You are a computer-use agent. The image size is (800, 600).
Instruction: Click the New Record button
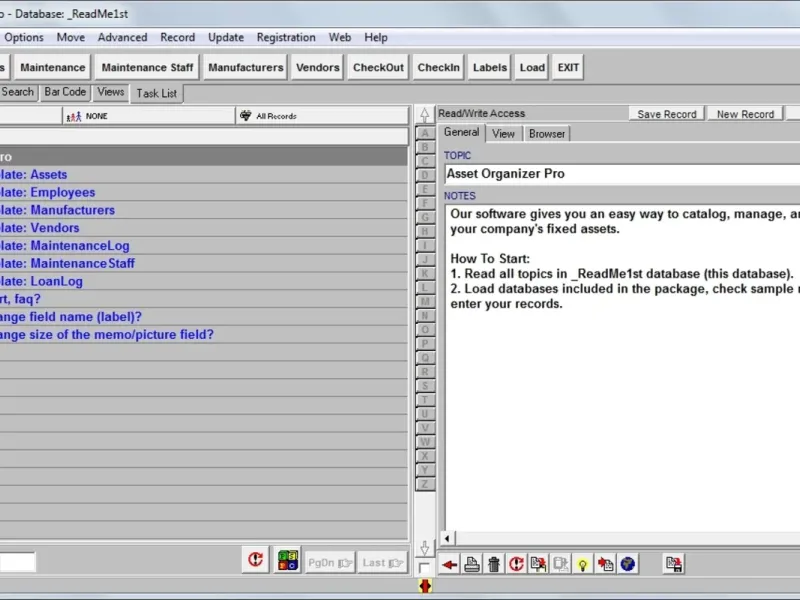pyautogui.click(x=745, y=114)
